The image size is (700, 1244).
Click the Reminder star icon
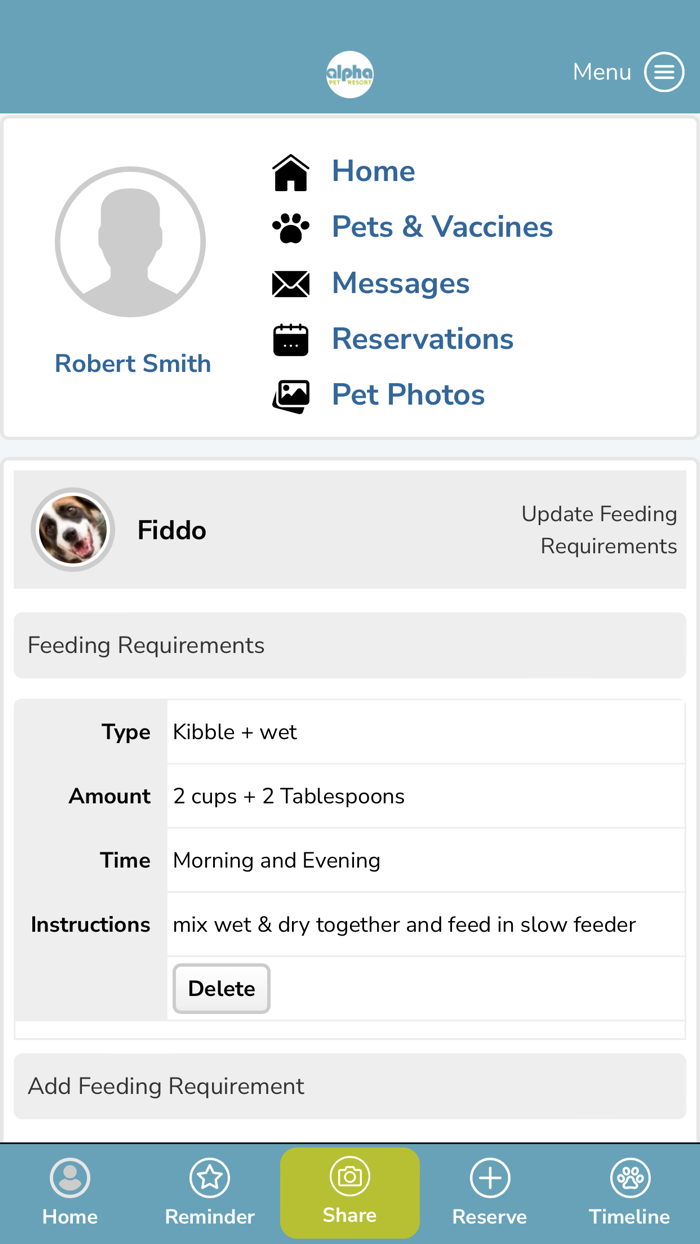pyautogui.click(x=210, y=1178)
